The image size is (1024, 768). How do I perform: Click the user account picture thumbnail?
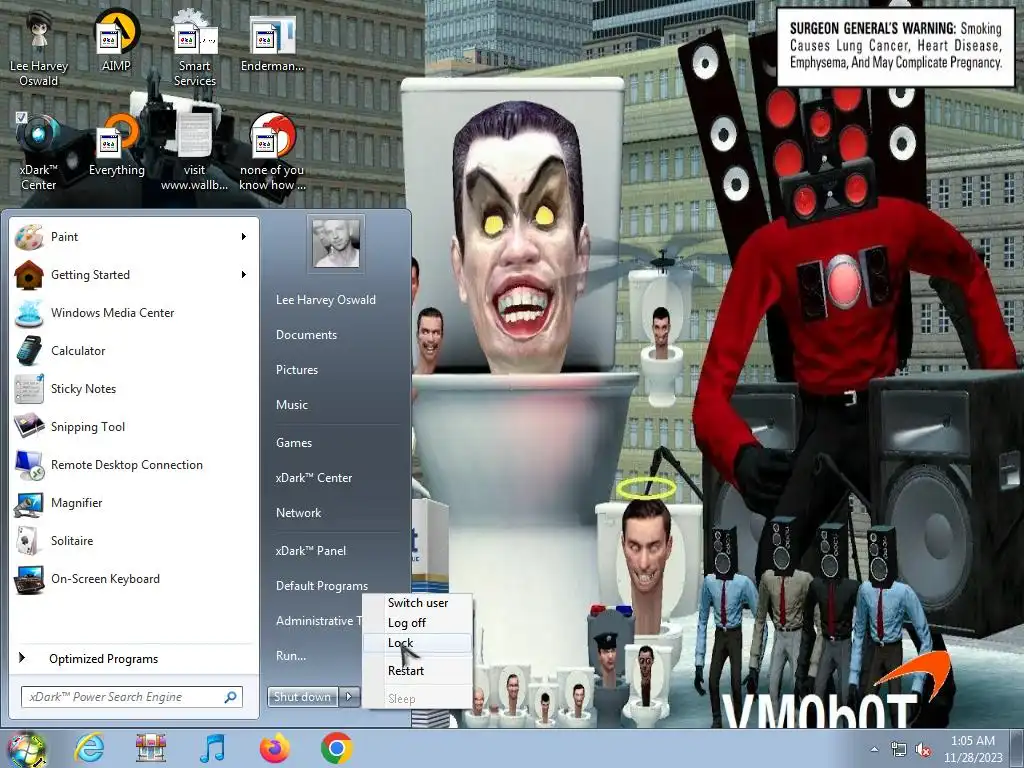click(336, 243)
